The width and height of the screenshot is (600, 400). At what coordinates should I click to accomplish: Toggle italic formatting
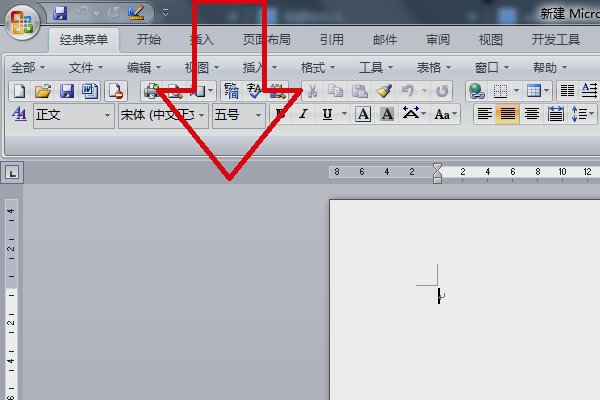tap(303, 114)
